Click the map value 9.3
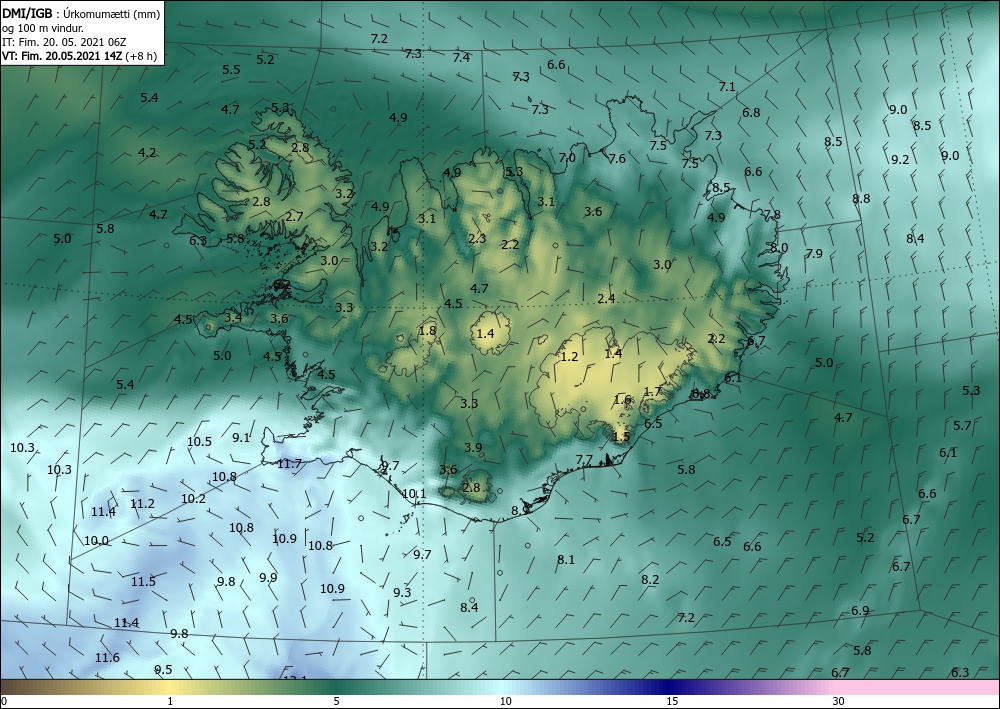This screenshot has width=1000, height=709. (402, 592)
